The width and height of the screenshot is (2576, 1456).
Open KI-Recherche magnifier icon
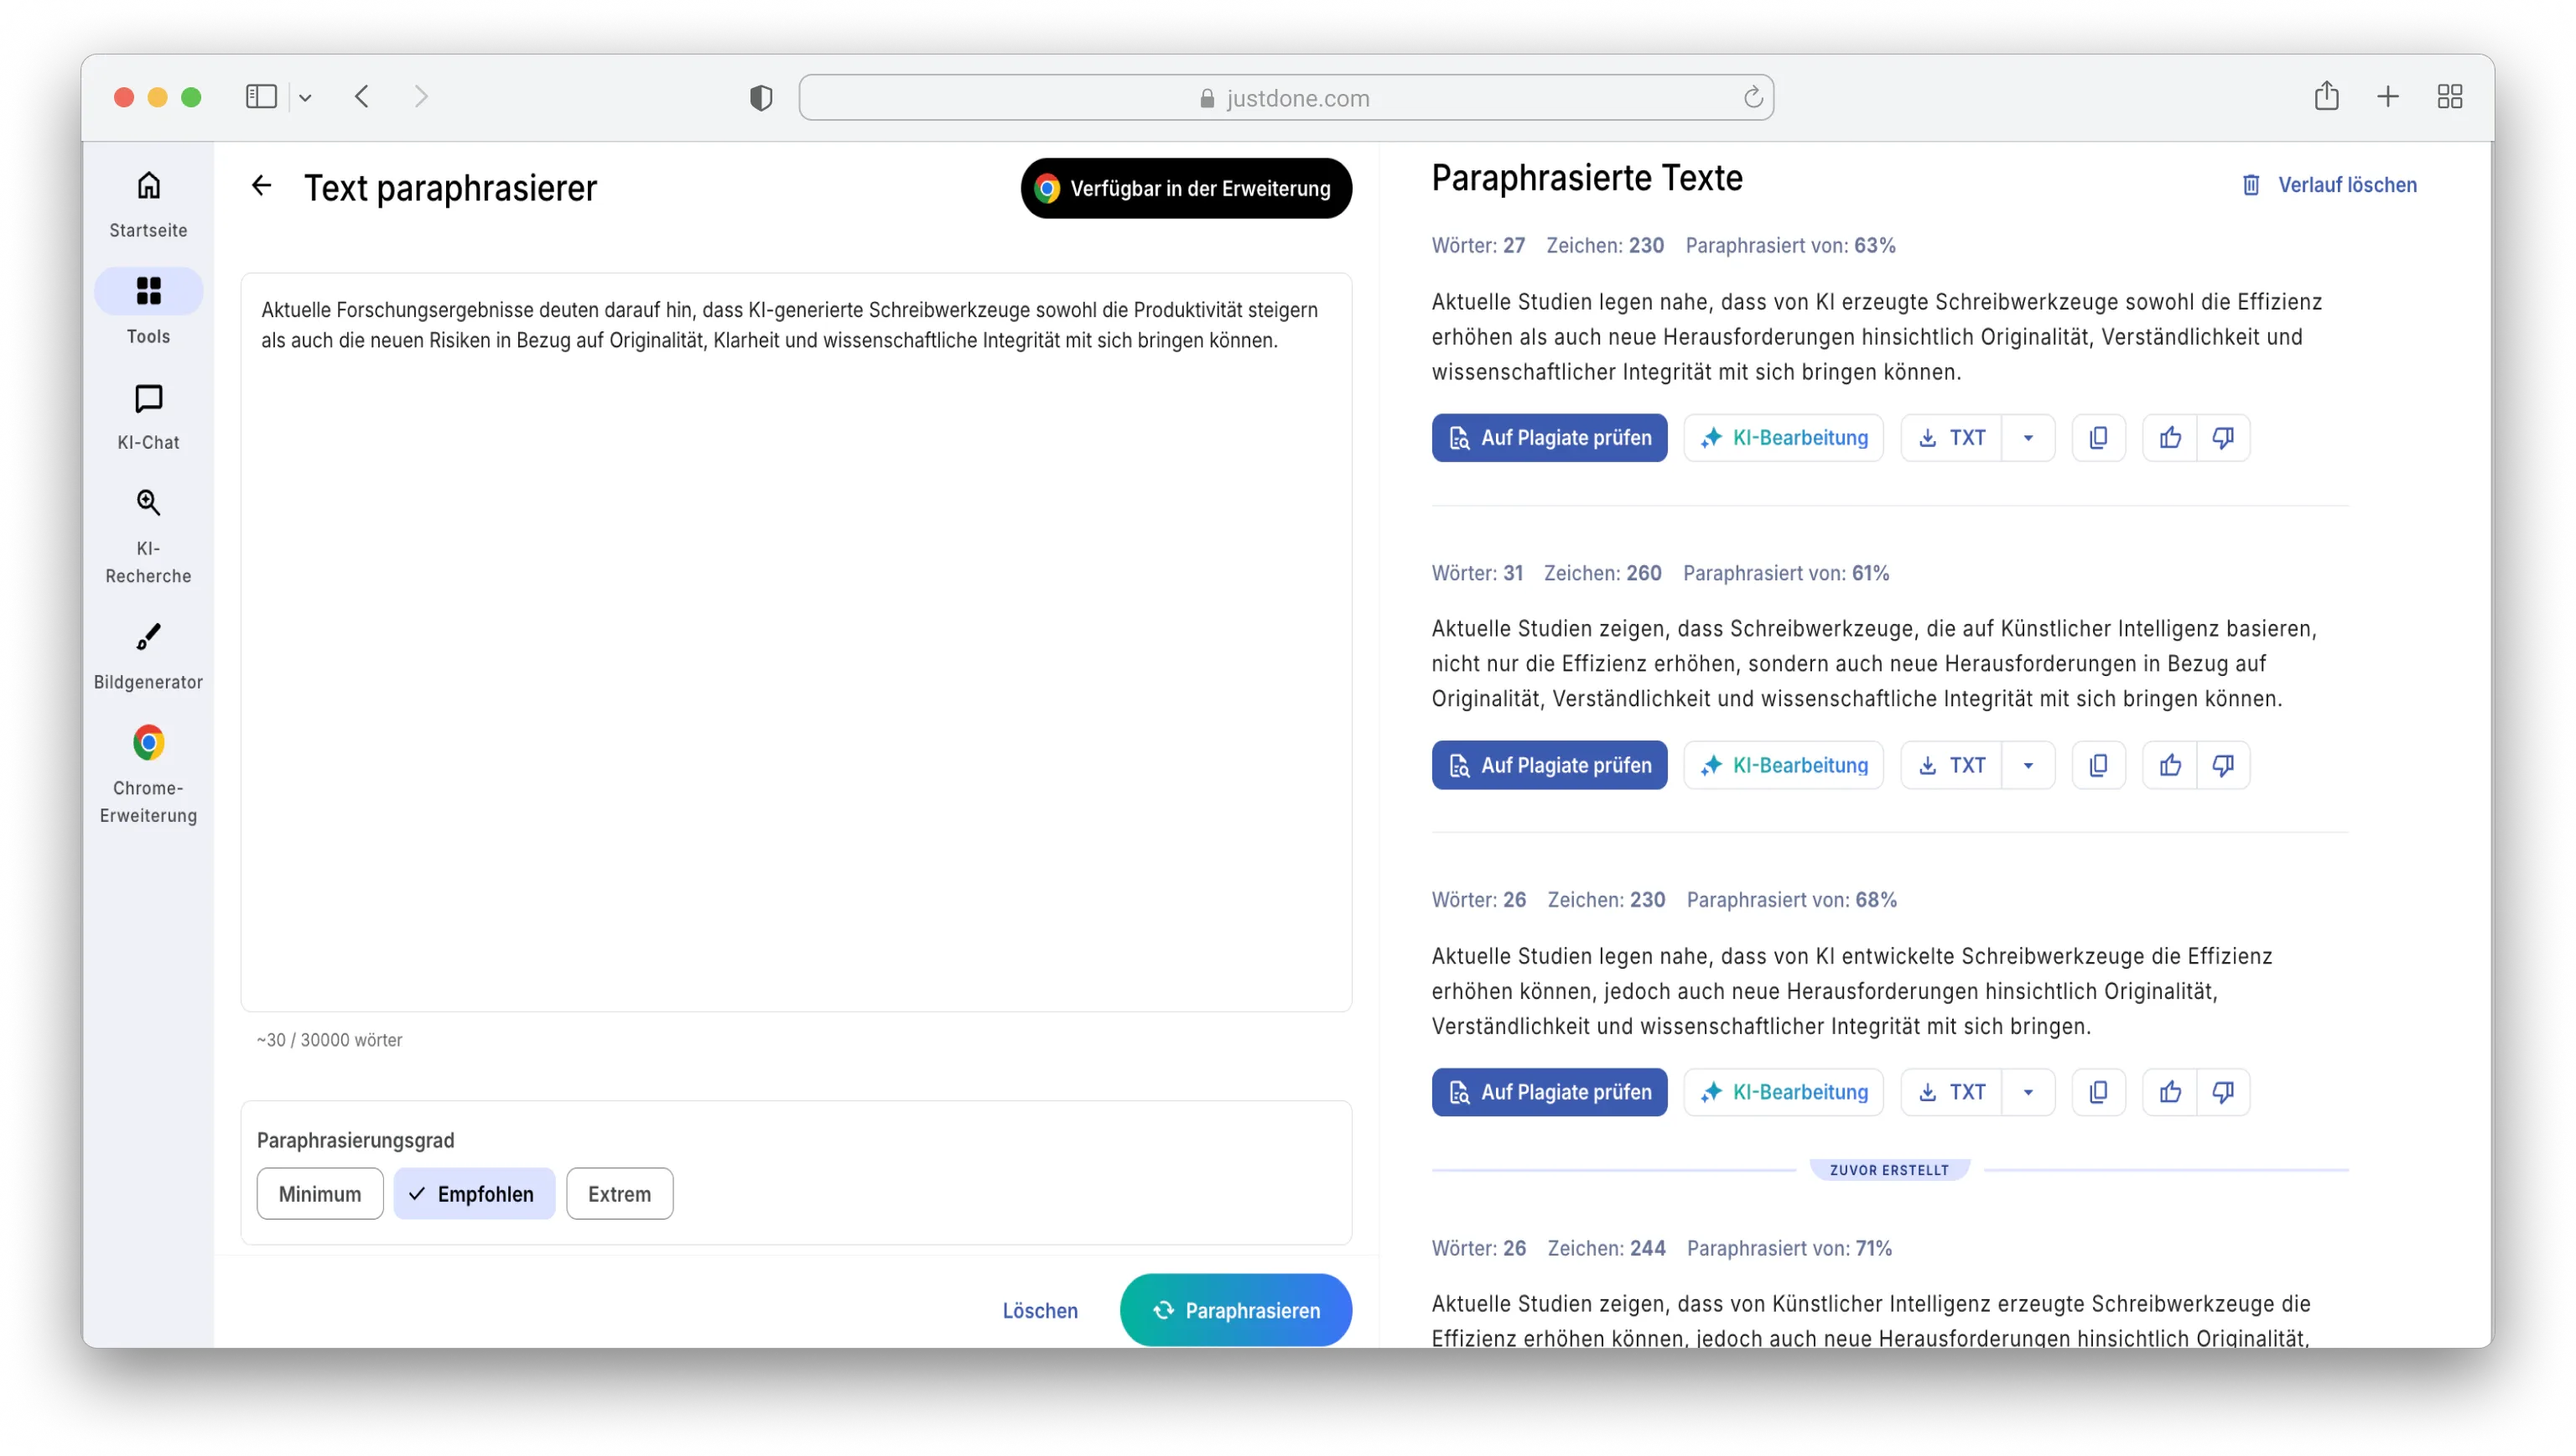(x=148, y=503)
